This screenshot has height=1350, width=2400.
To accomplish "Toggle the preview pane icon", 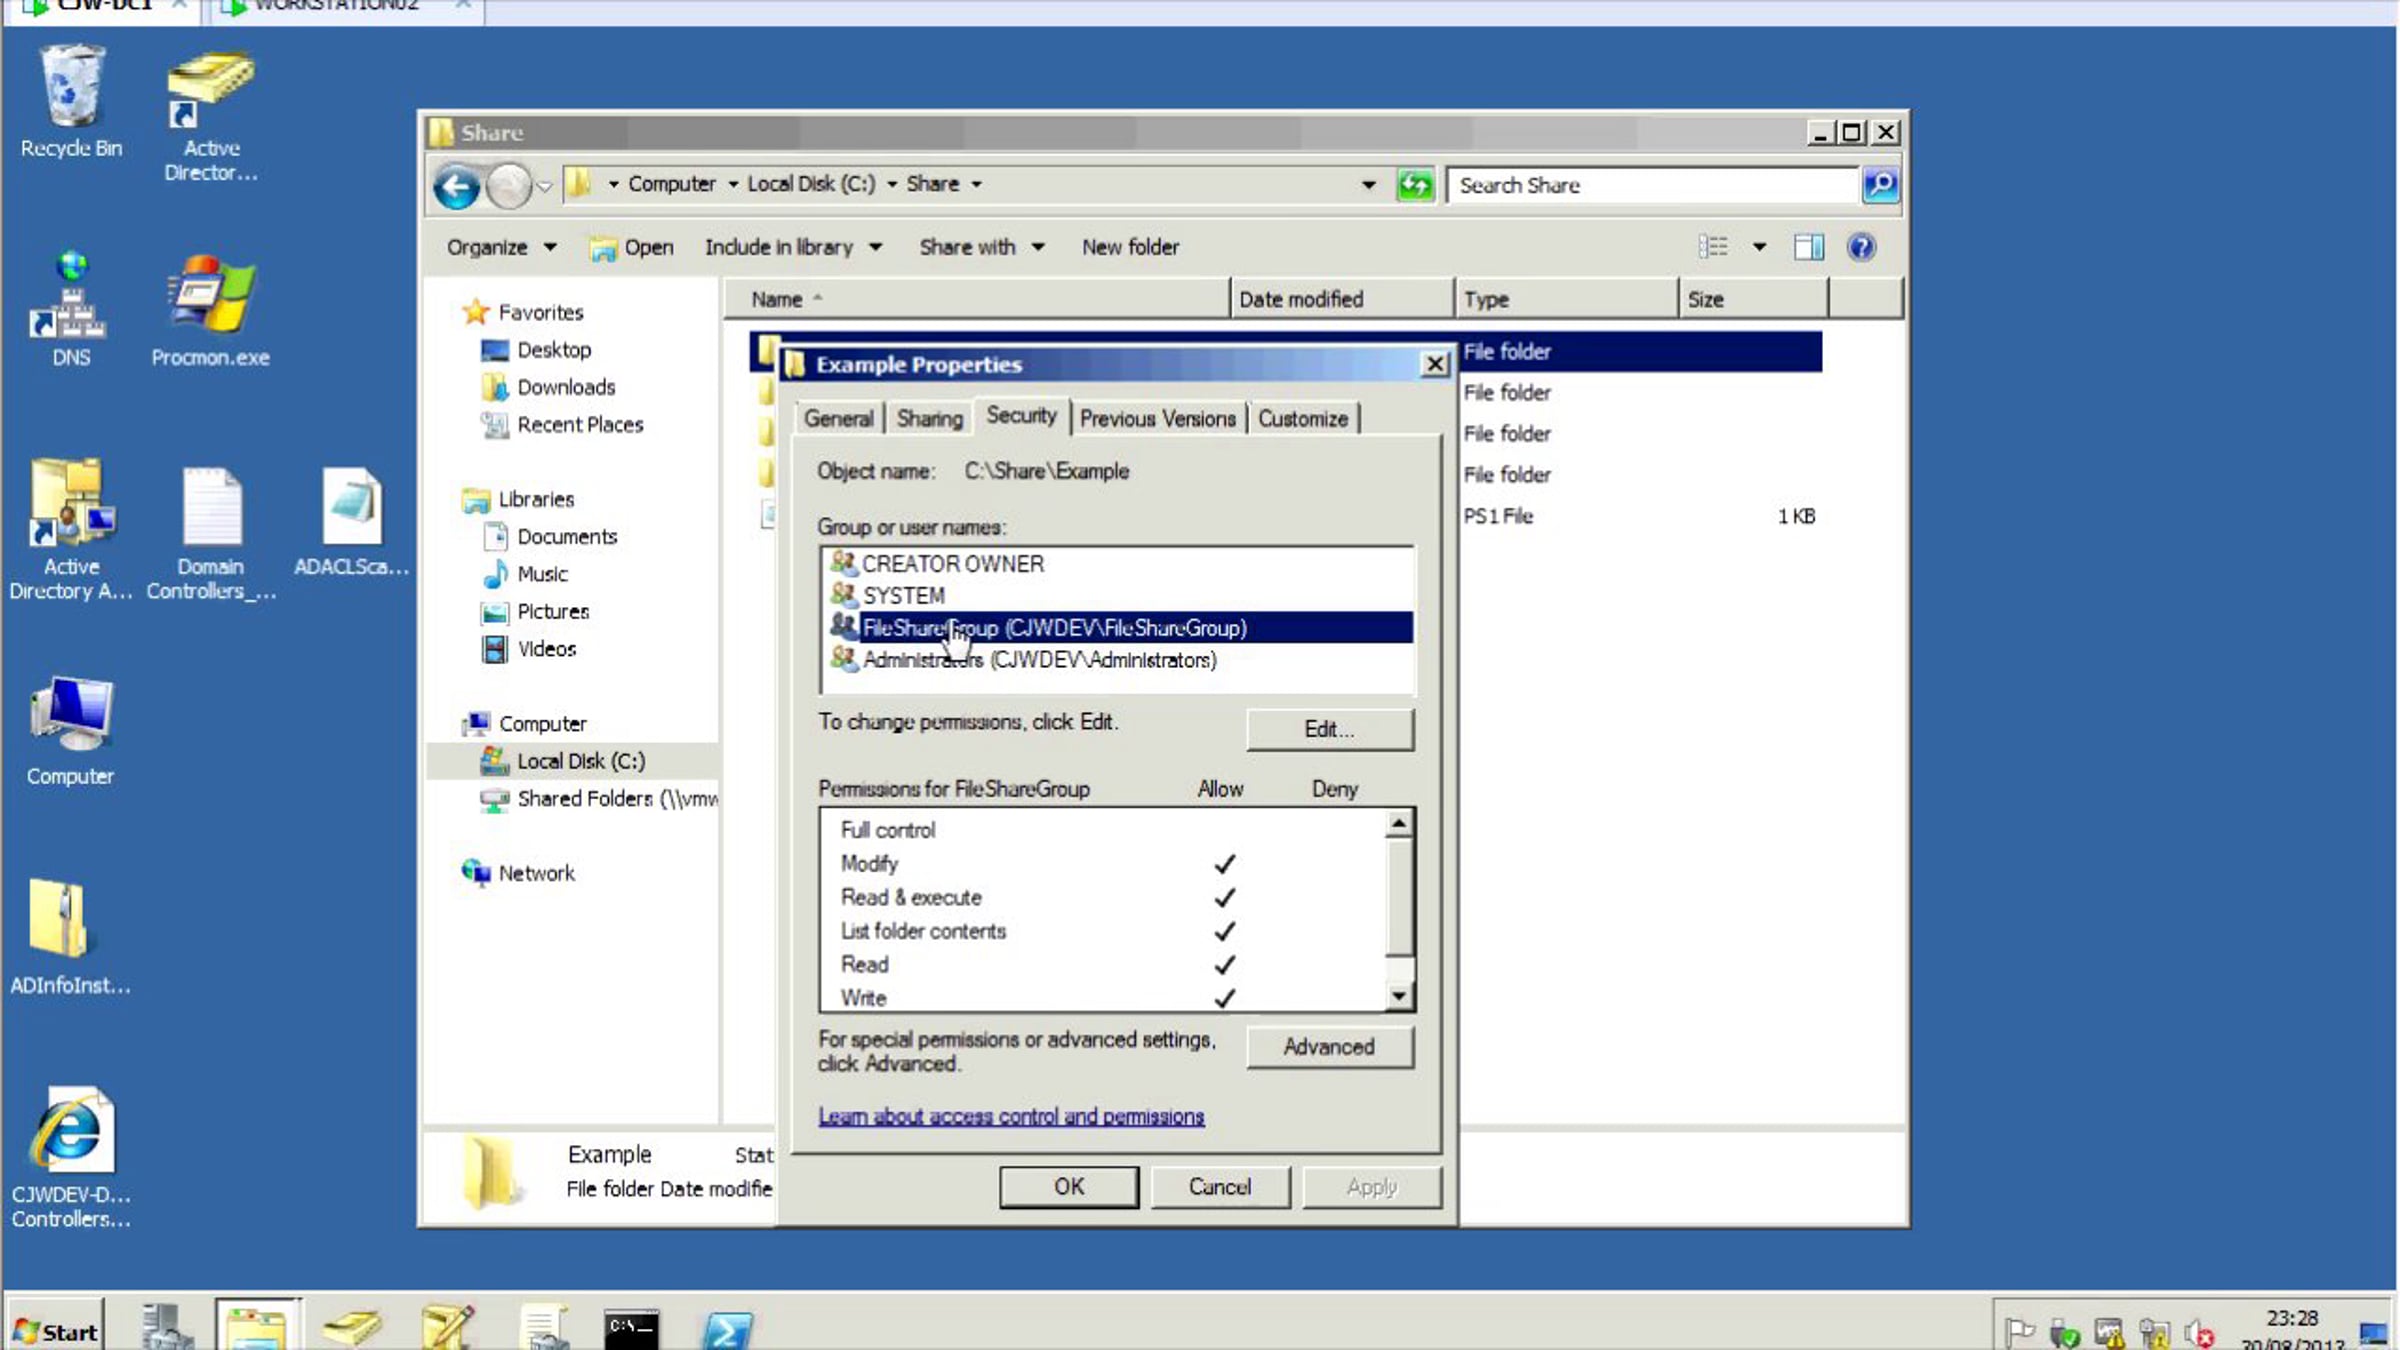I will 1808,247.
